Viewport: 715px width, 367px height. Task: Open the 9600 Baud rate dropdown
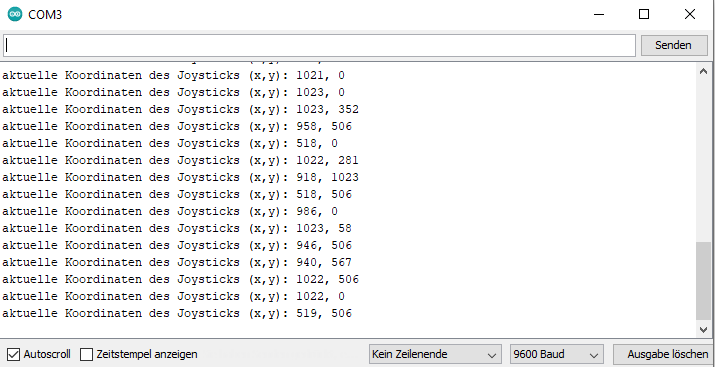pos(557,354)
